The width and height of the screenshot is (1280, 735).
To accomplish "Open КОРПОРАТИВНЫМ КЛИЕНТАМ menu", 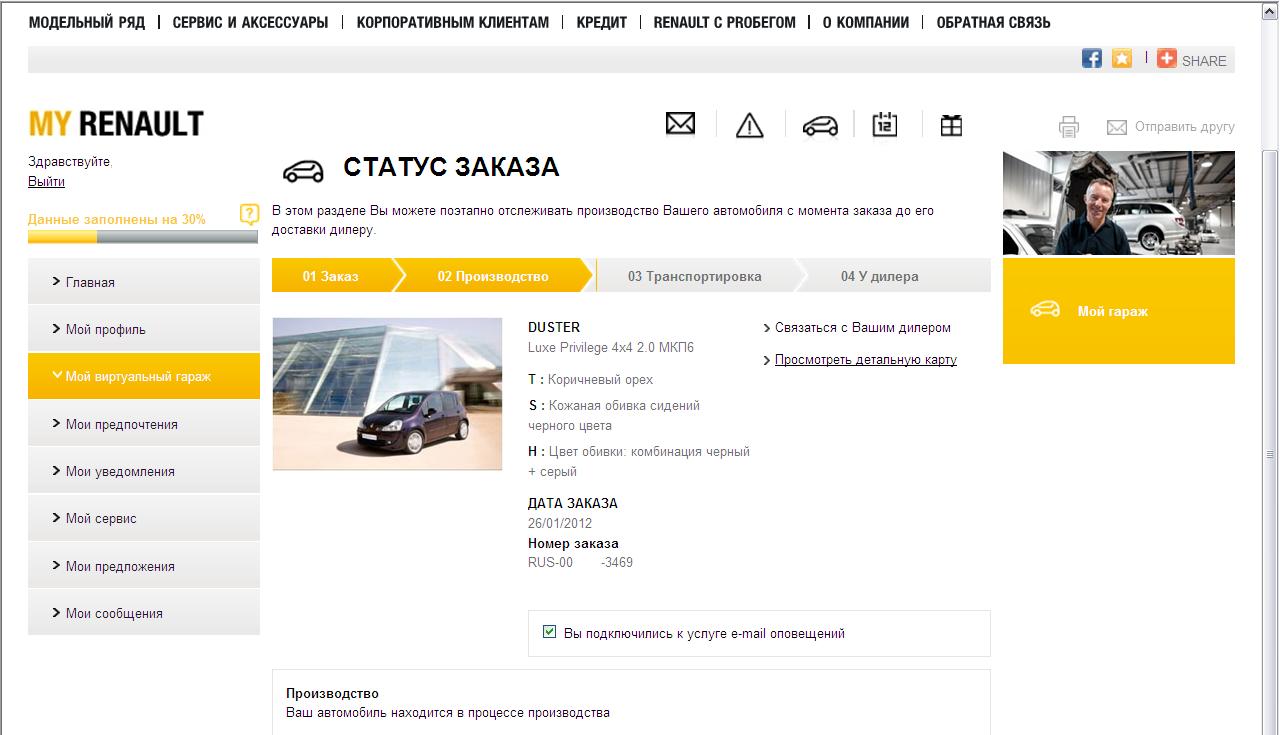I will click(x=453, y=22).
